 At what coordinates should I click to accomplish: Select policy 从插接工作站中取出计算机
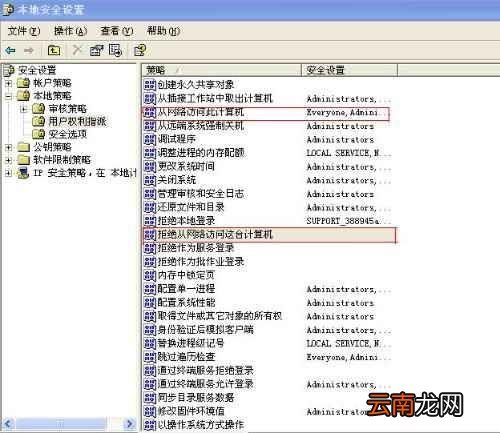point(215,98)
